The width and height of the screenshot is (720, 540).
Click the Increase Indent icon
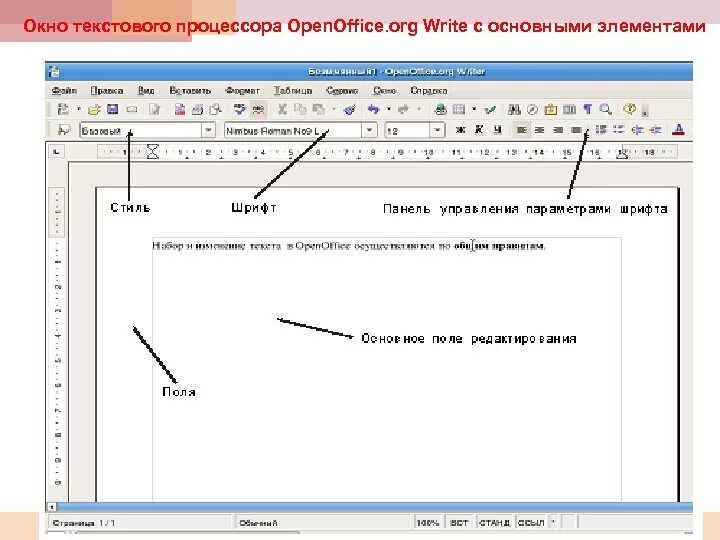pyautogui.click(x=655, y=130)
